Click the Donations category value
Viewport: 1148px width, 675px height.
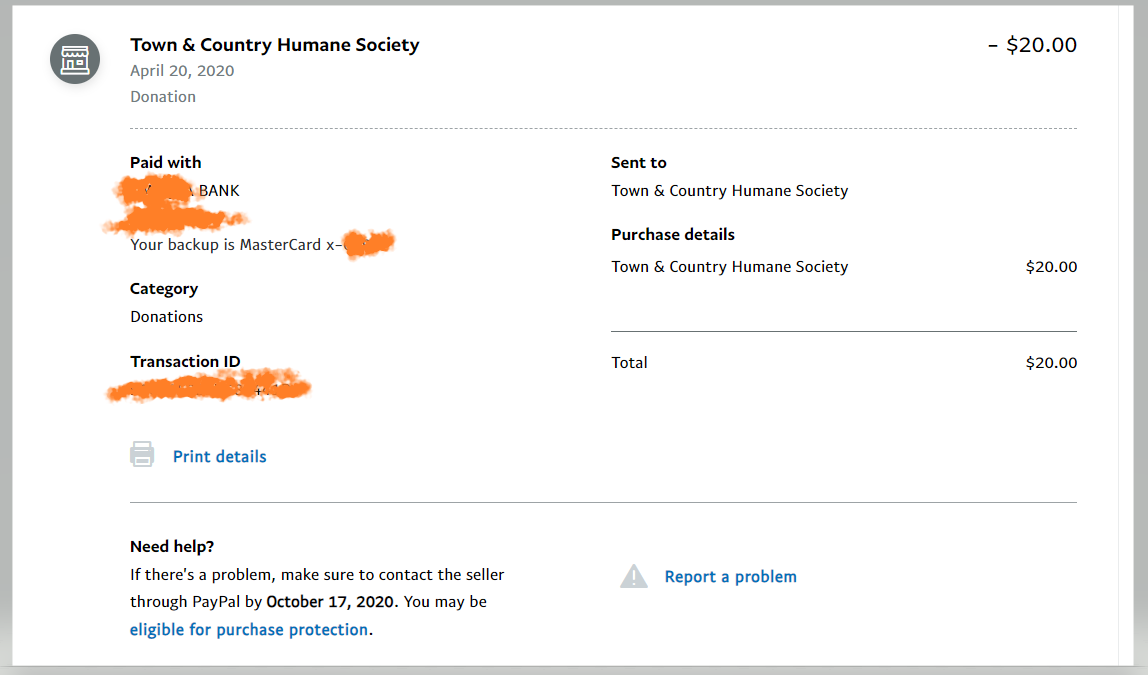166,317
